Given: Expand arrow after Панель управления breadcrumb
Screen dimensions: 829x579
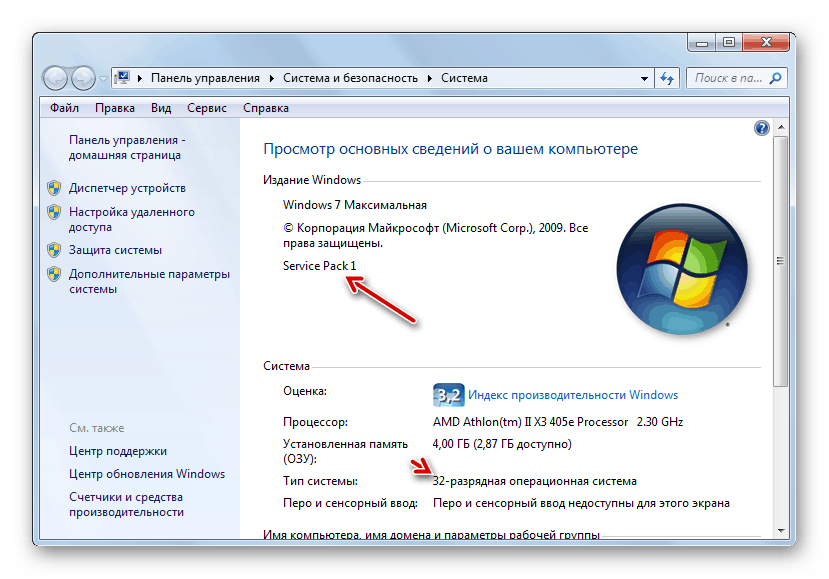Looking at the screenshot, I should point(272,78).
